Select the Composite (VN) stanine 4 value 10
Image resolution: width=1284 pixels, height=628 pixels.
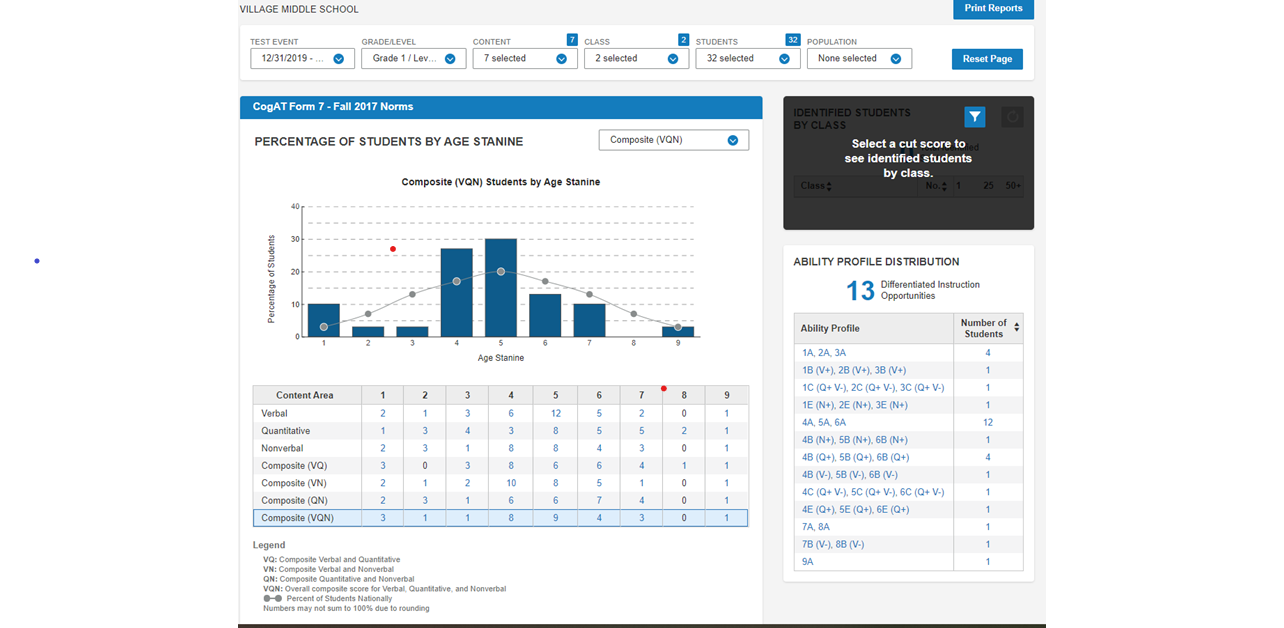coord(511,483)
